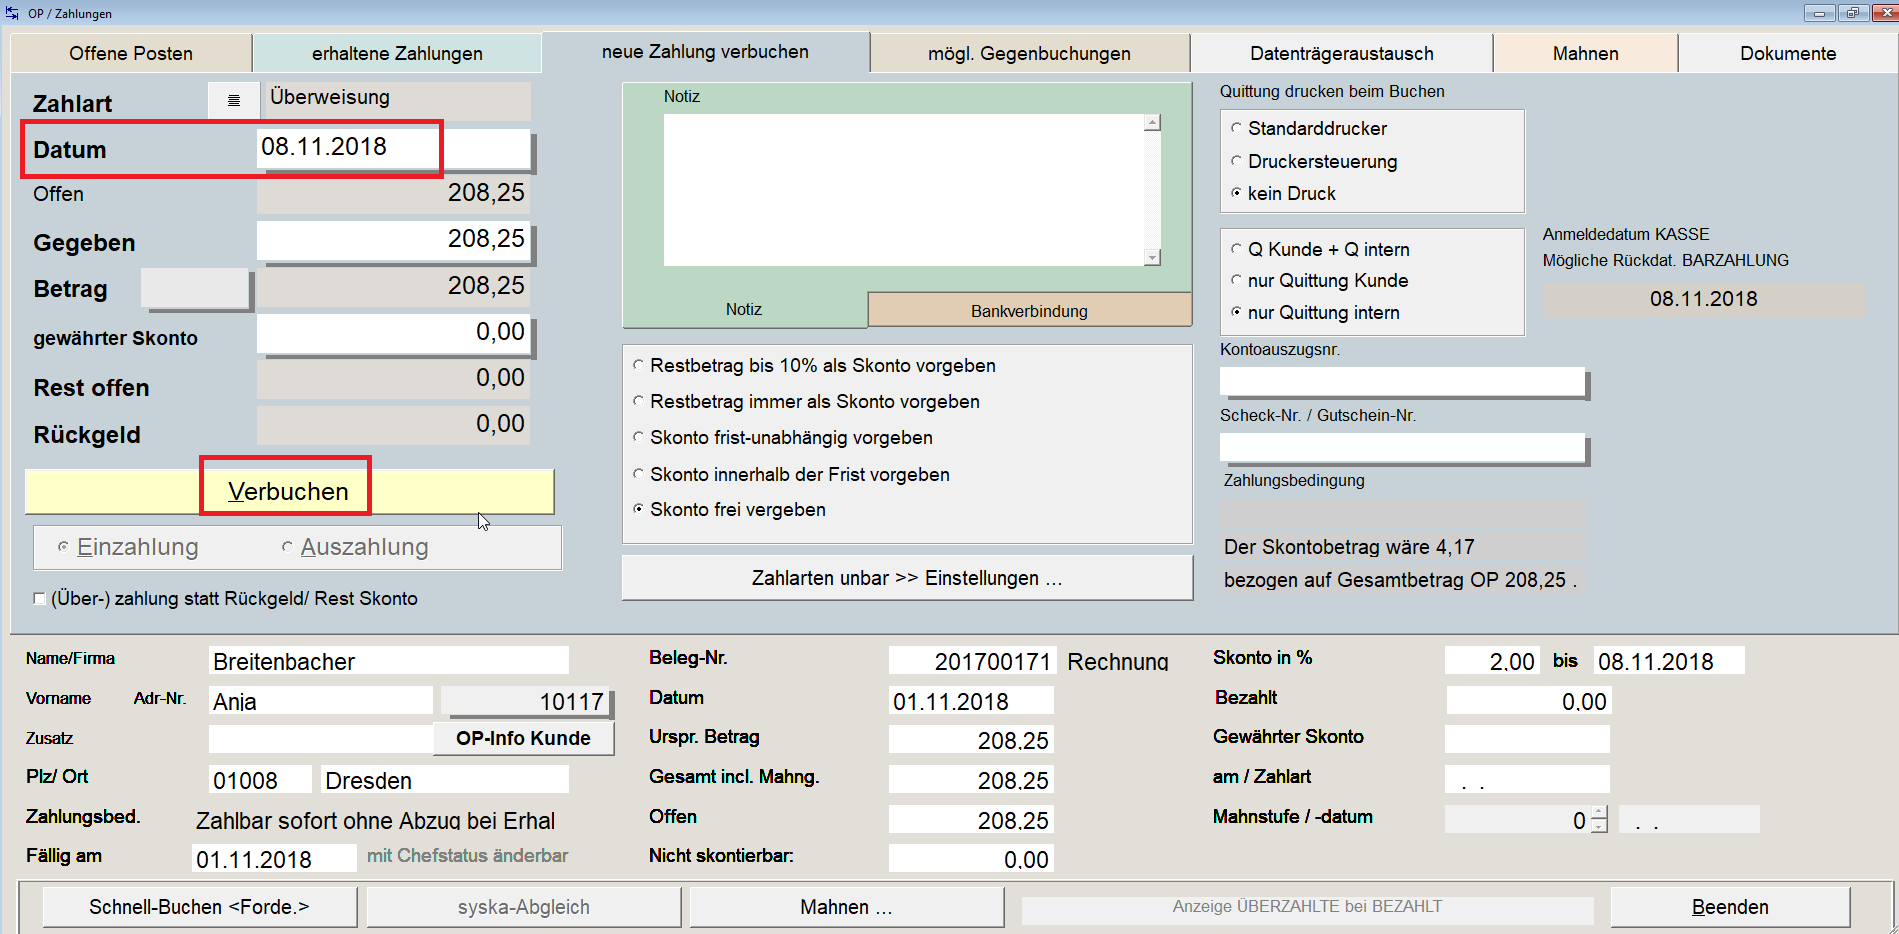Click the Verbuchen button
Screen dimensions: 1899x934
289,491
